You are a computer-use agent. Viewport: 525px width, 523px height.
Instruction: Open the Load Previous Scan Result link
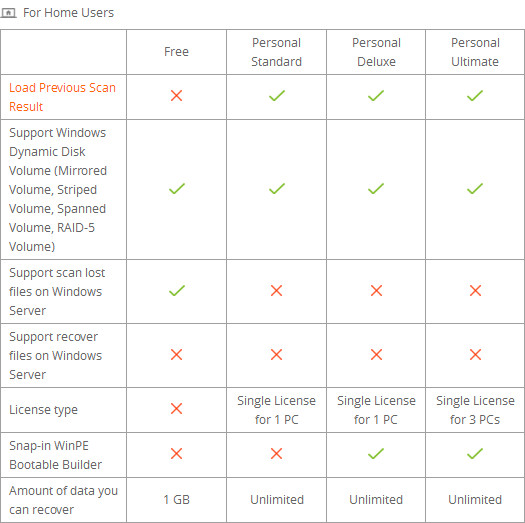tap(62, 97)
